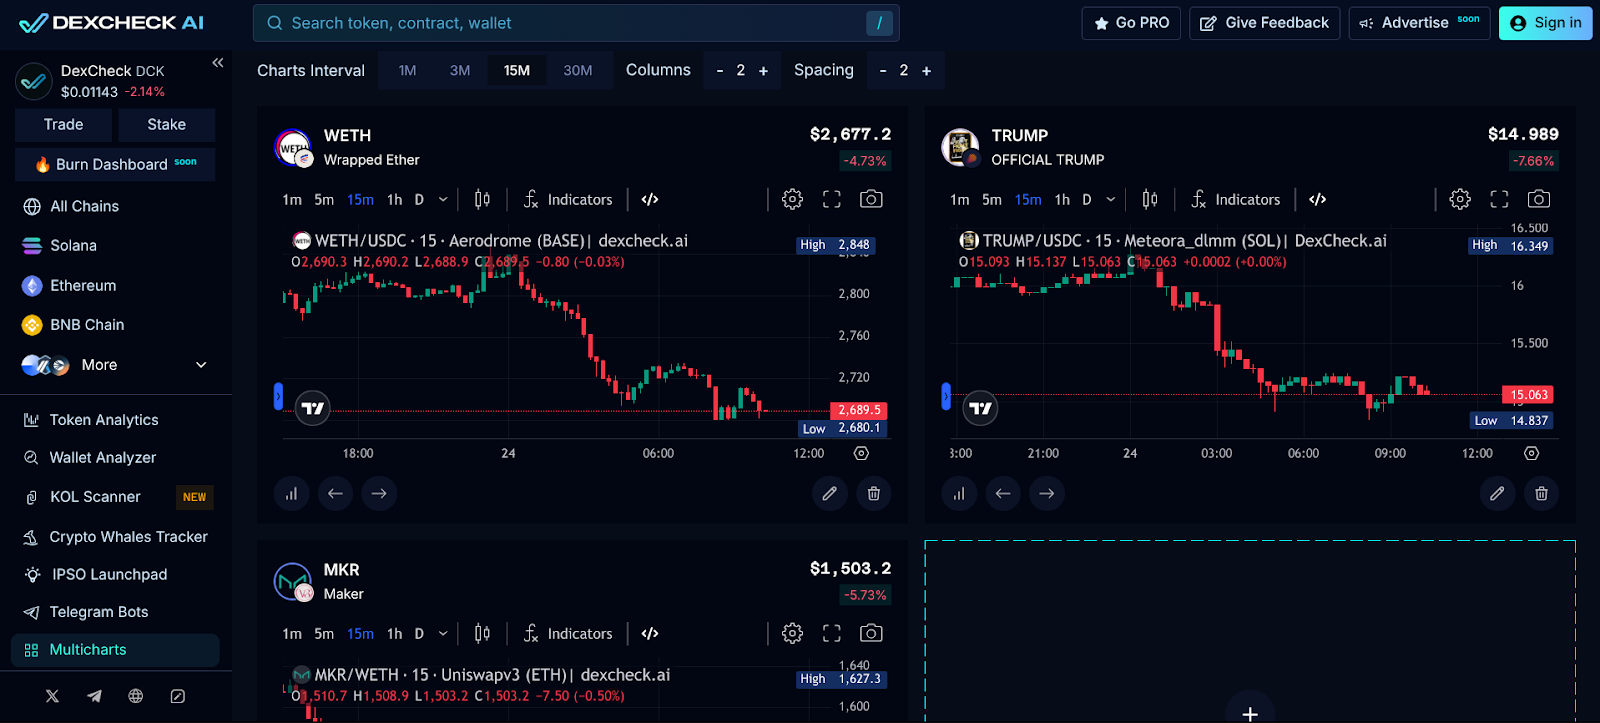Collapse the left sidebar with double-chevron icon
This screenshot has width=1600, height=723.
[x=218, y=63]
